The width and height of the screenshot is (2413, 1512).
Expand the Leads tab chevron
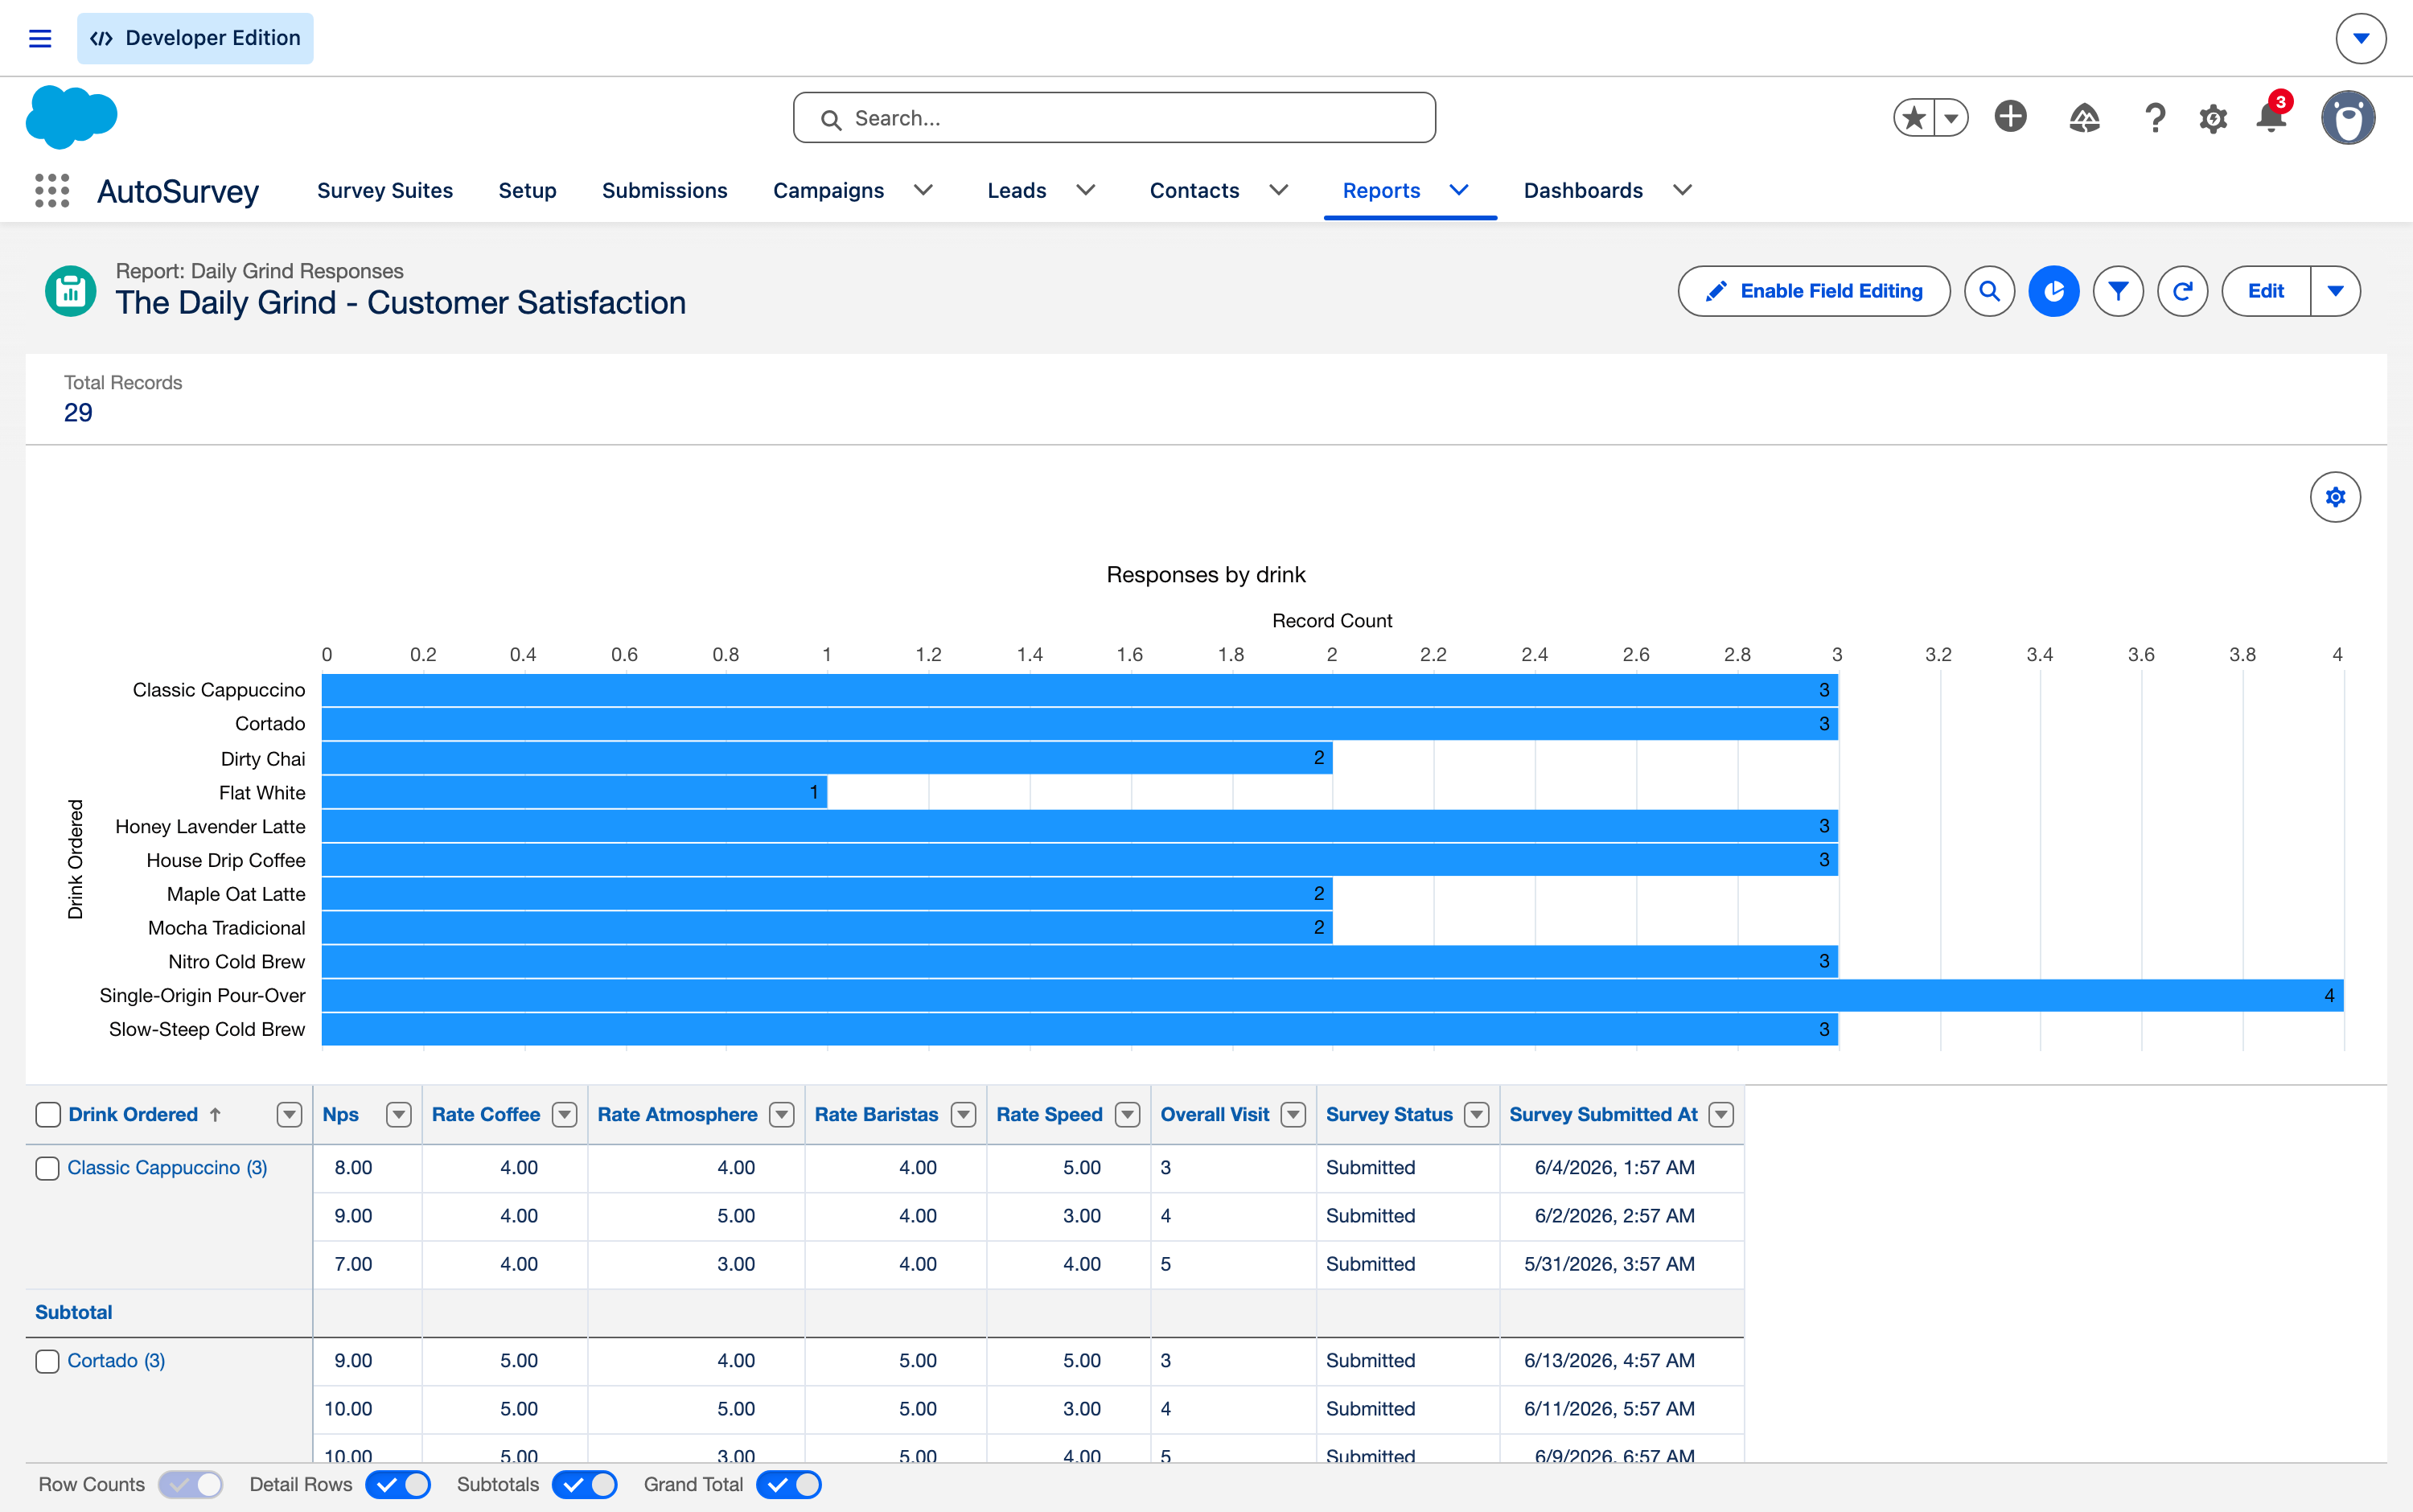point(1085,190)
